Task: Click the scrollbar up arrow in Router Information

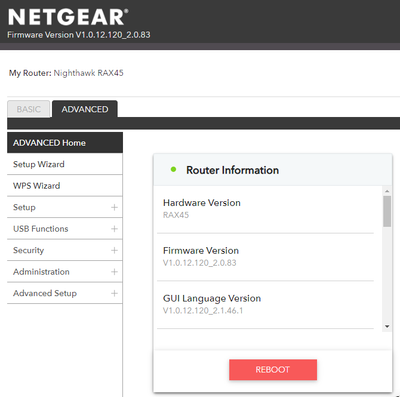Action: (387, 191)
